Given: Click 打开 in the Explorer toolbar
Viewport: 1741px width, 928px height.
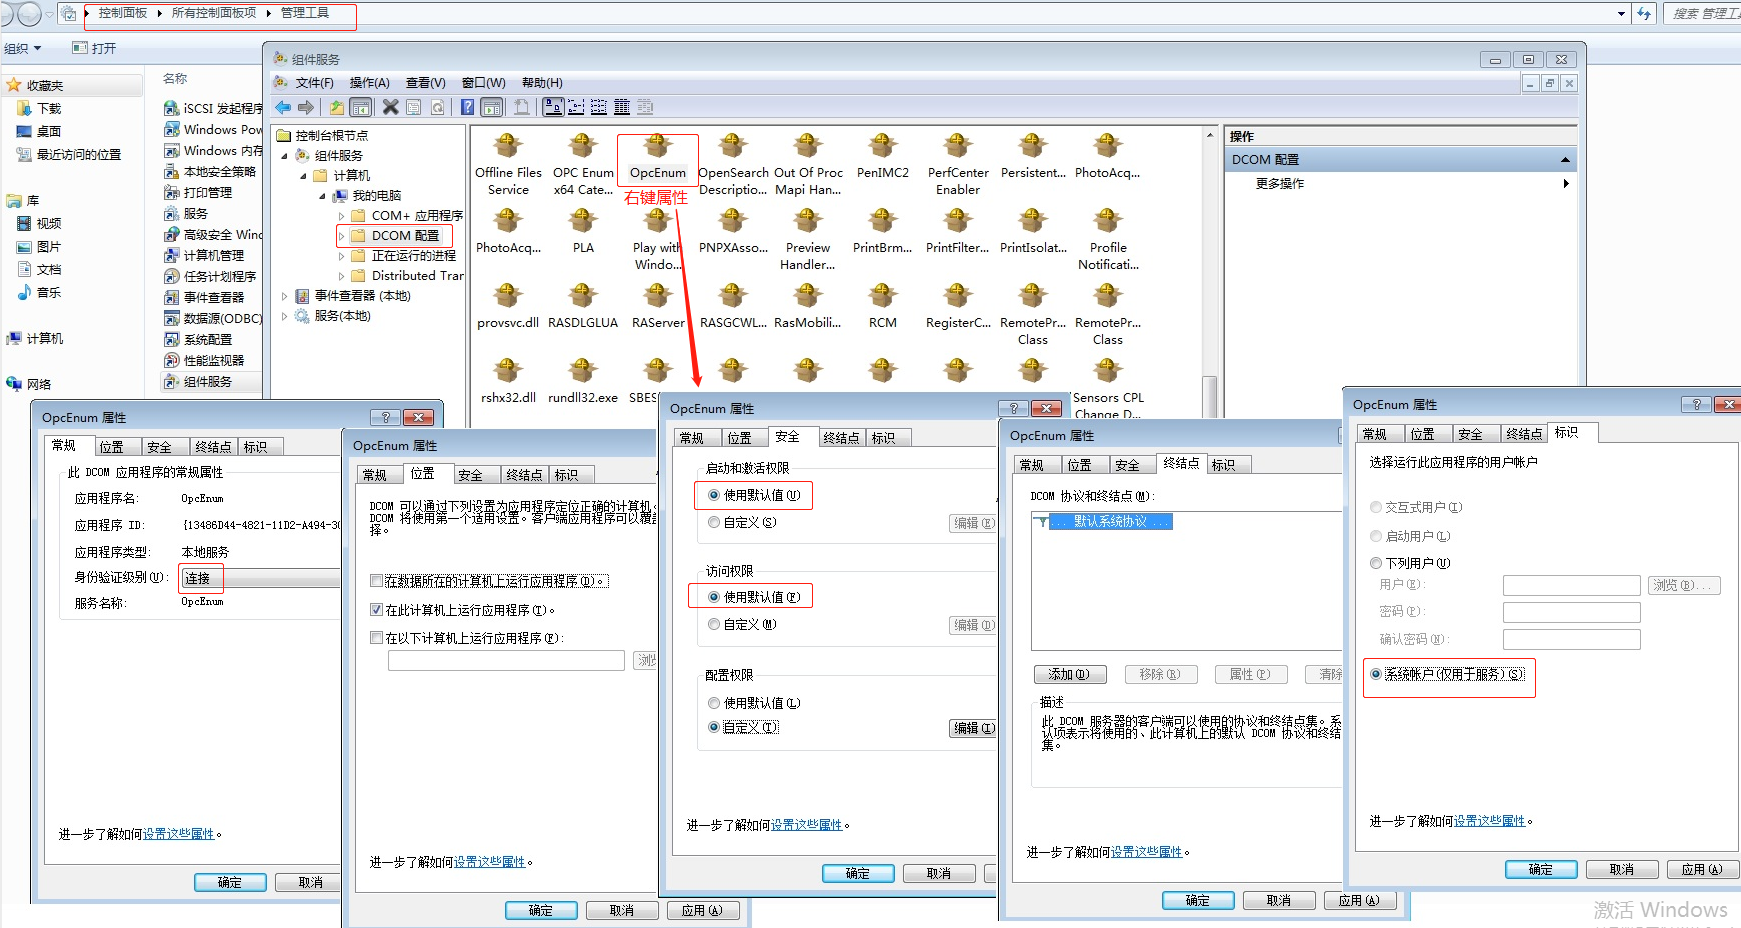Looking at the screenshot, I should 95,48.
